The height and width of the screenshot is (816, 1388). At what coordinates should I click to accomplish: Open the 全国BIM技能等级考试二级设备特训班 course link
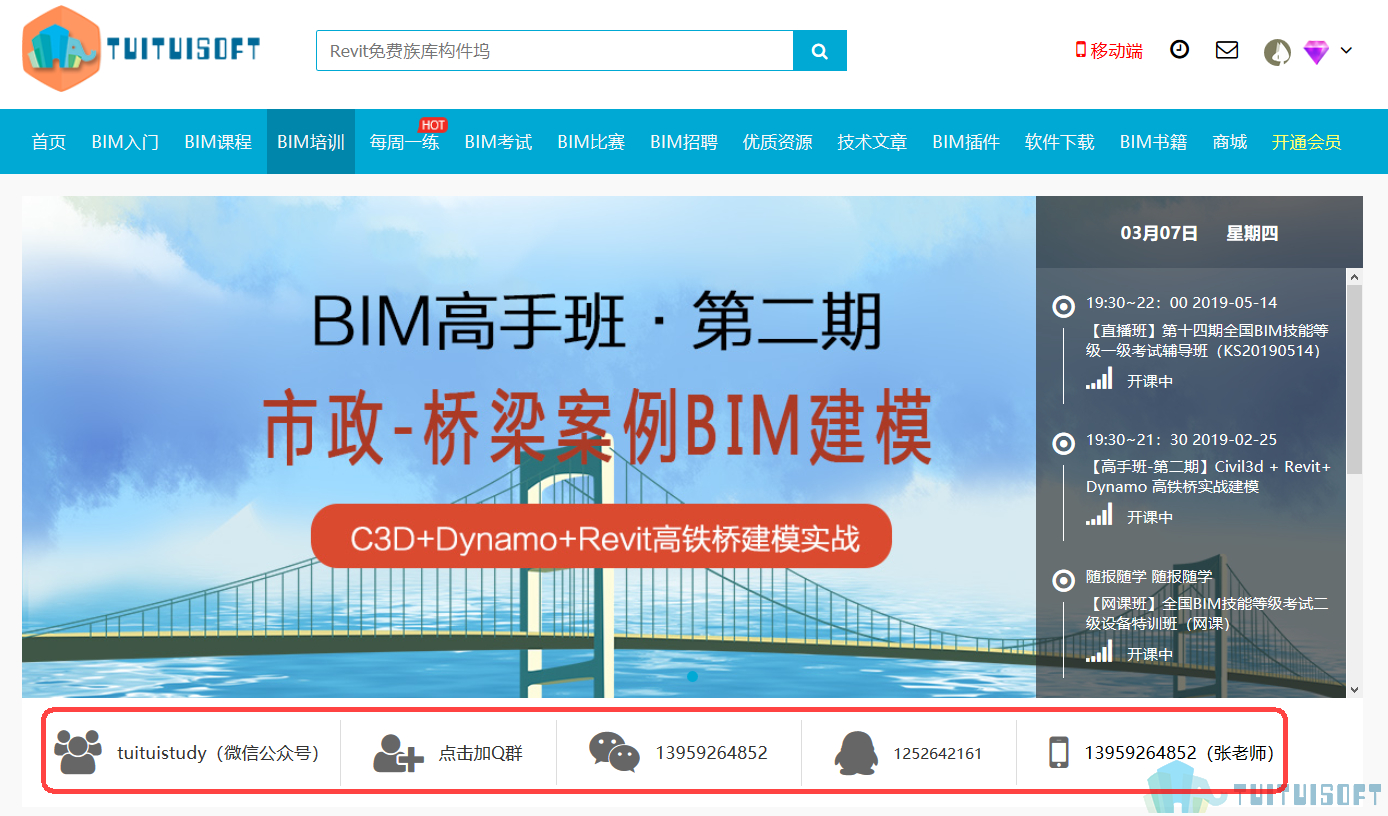(1207, 613)
